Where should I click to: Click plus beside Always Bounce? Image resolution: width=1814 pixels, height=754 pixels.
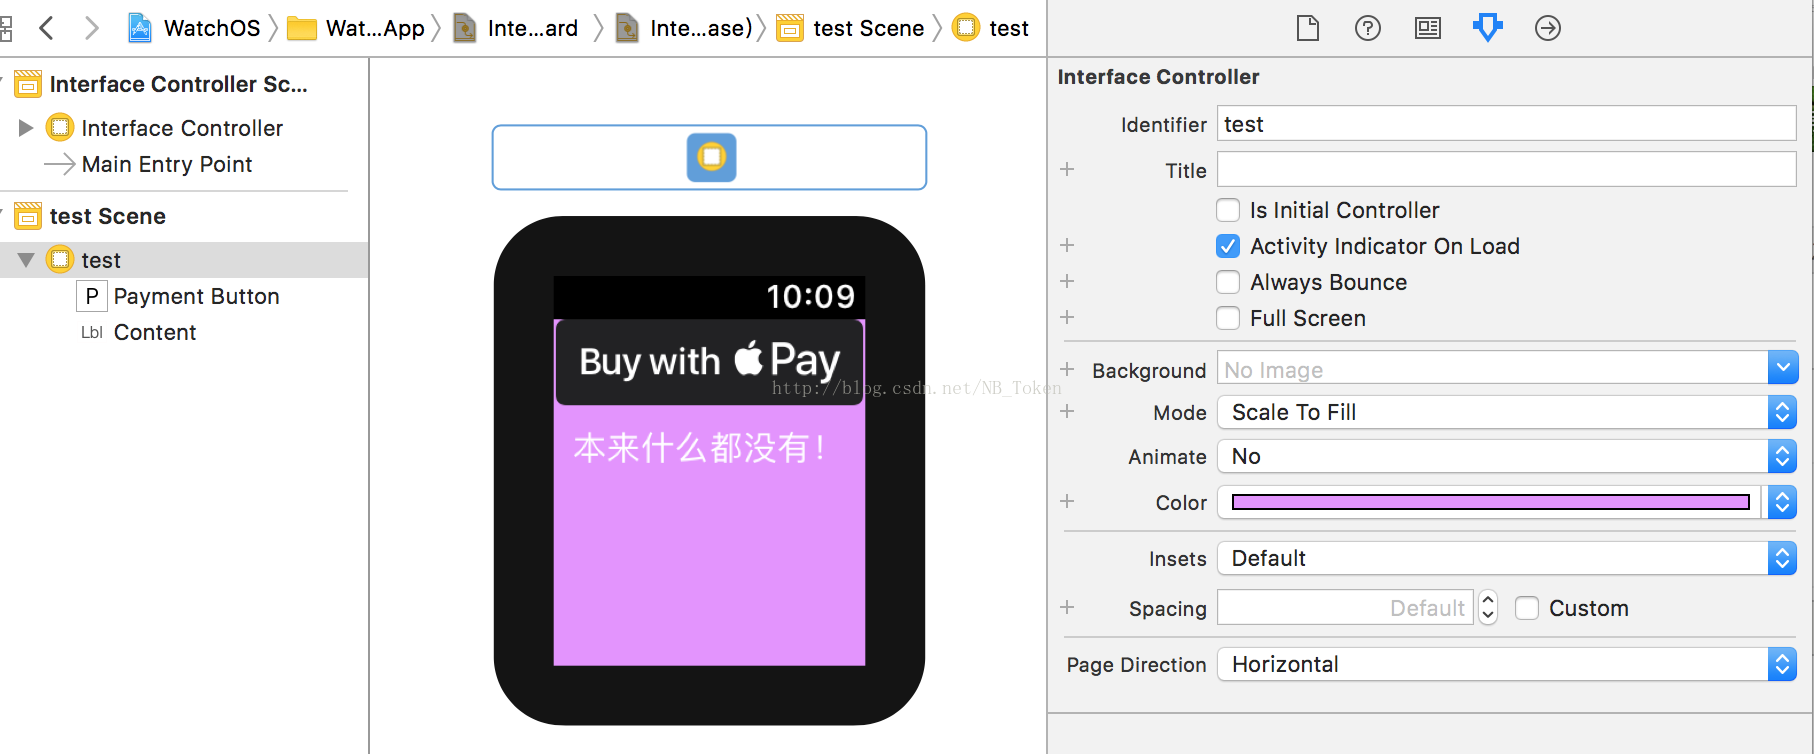pos(1067,281)
